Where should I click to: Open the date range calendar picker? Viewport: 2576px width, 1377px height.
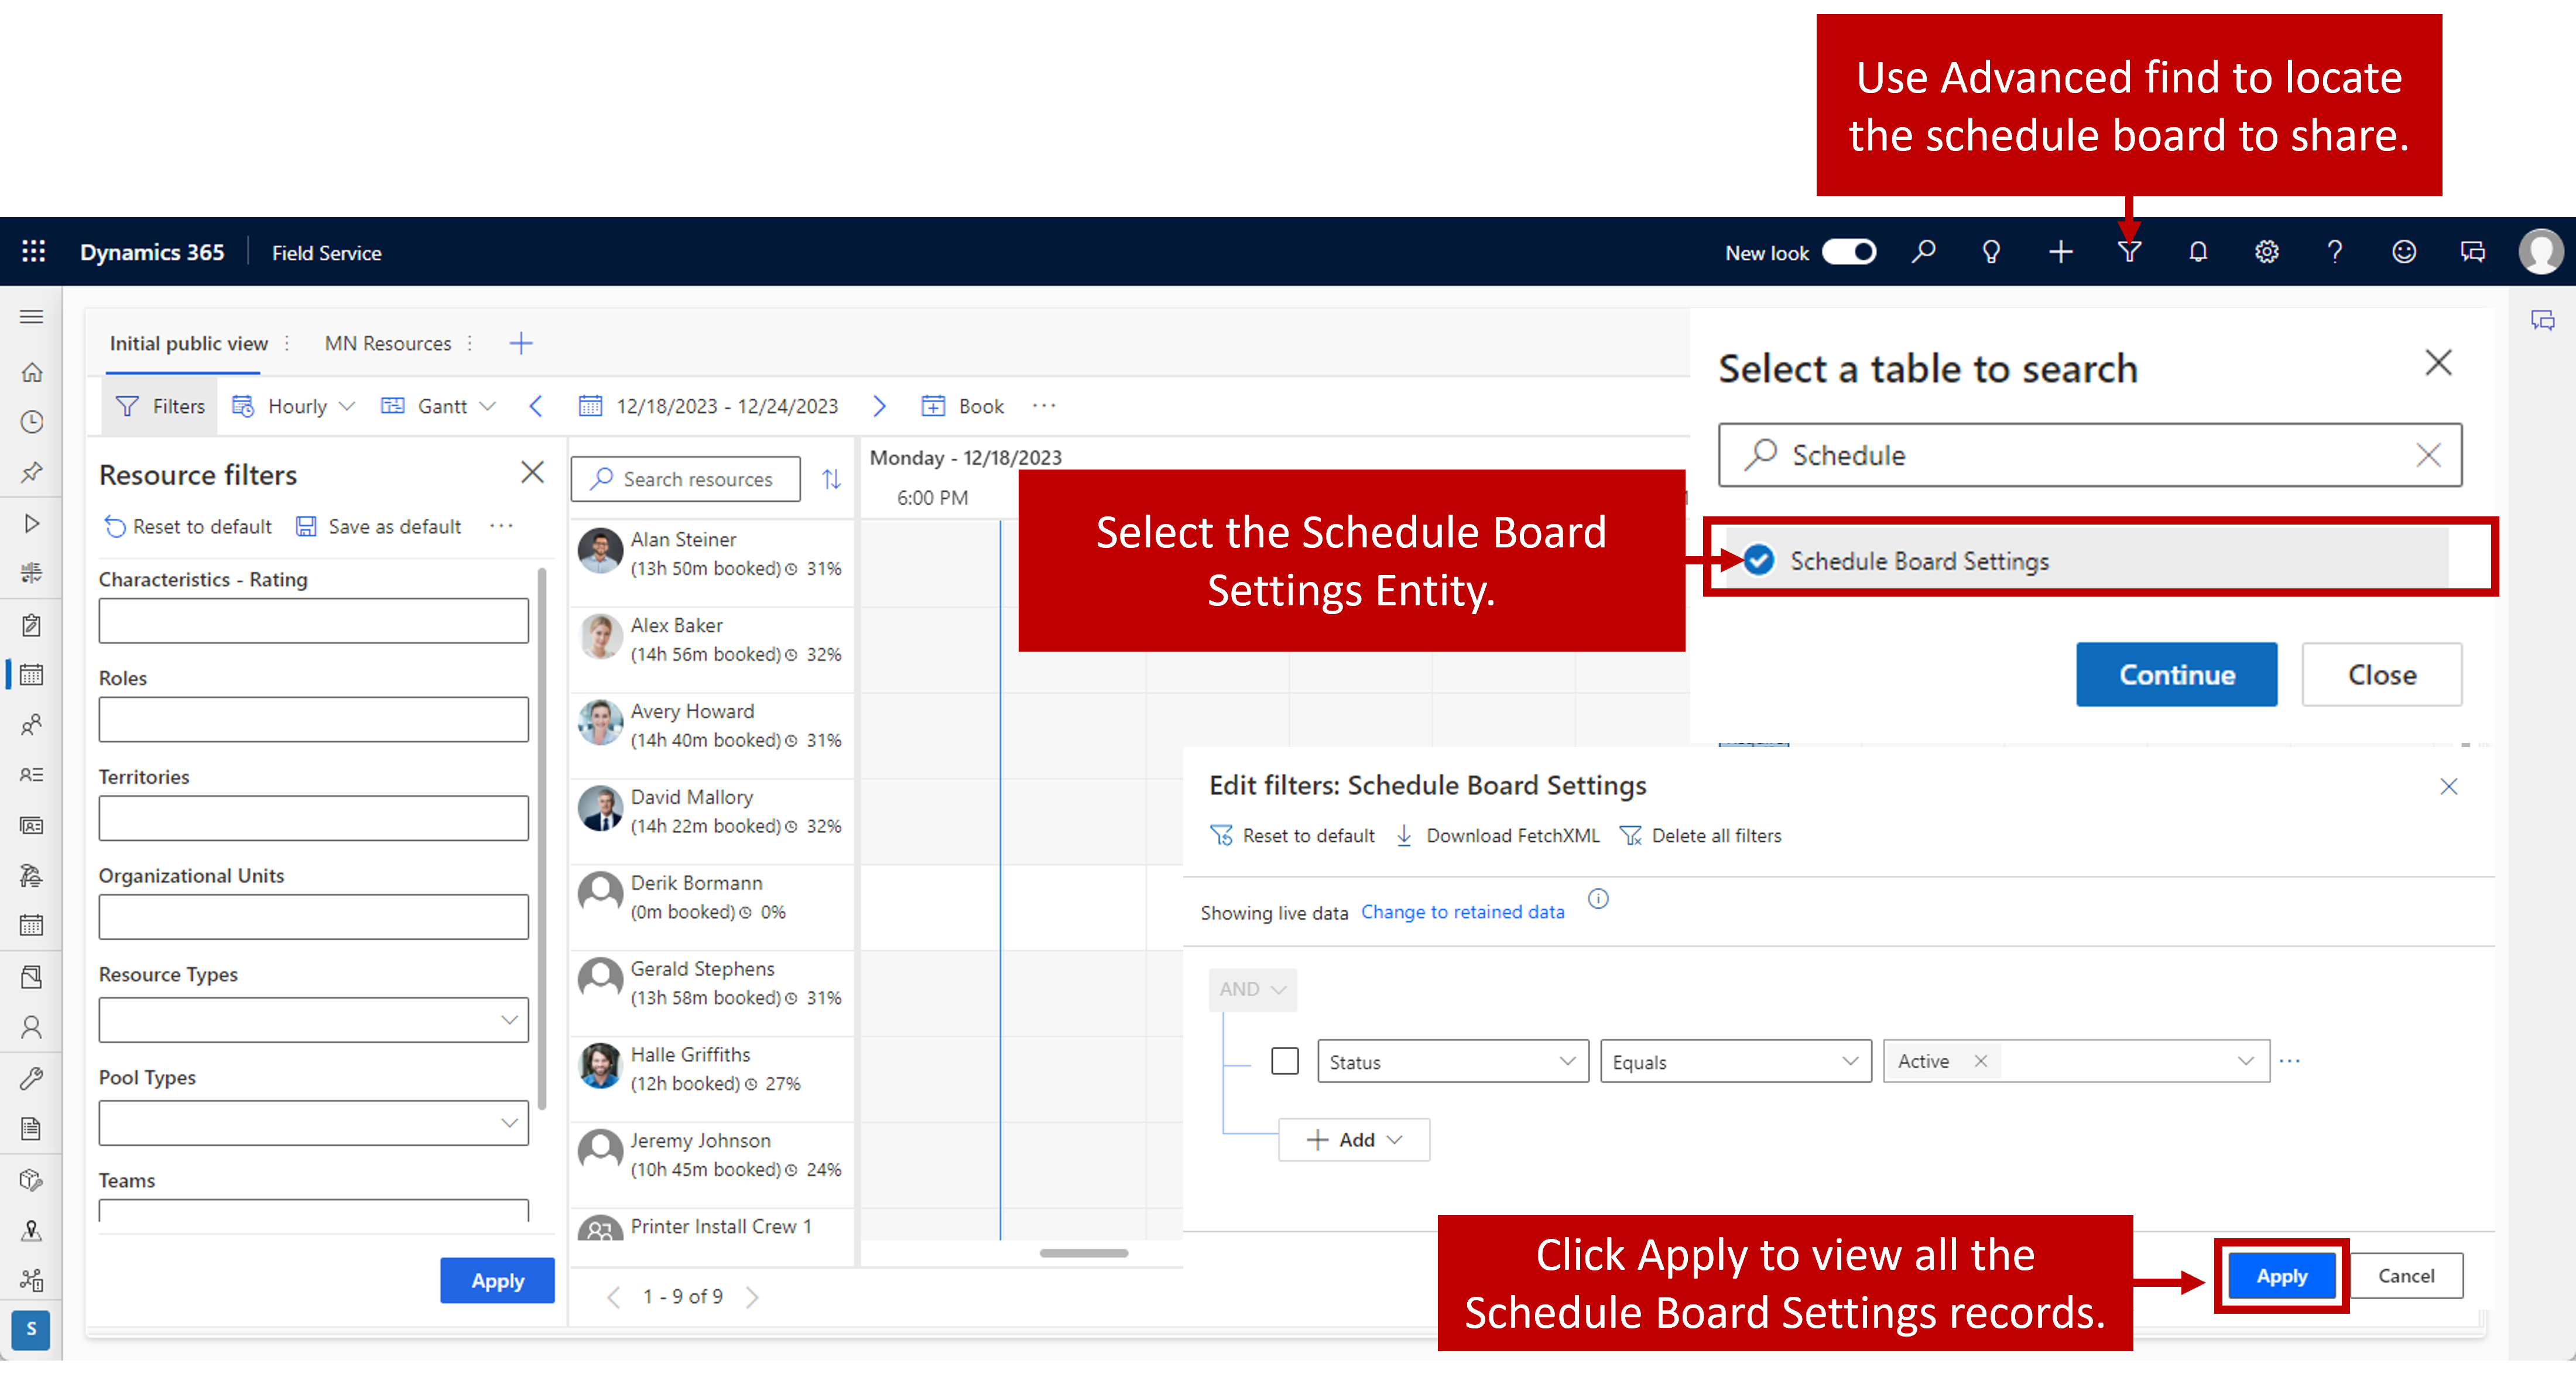point(591,406)
